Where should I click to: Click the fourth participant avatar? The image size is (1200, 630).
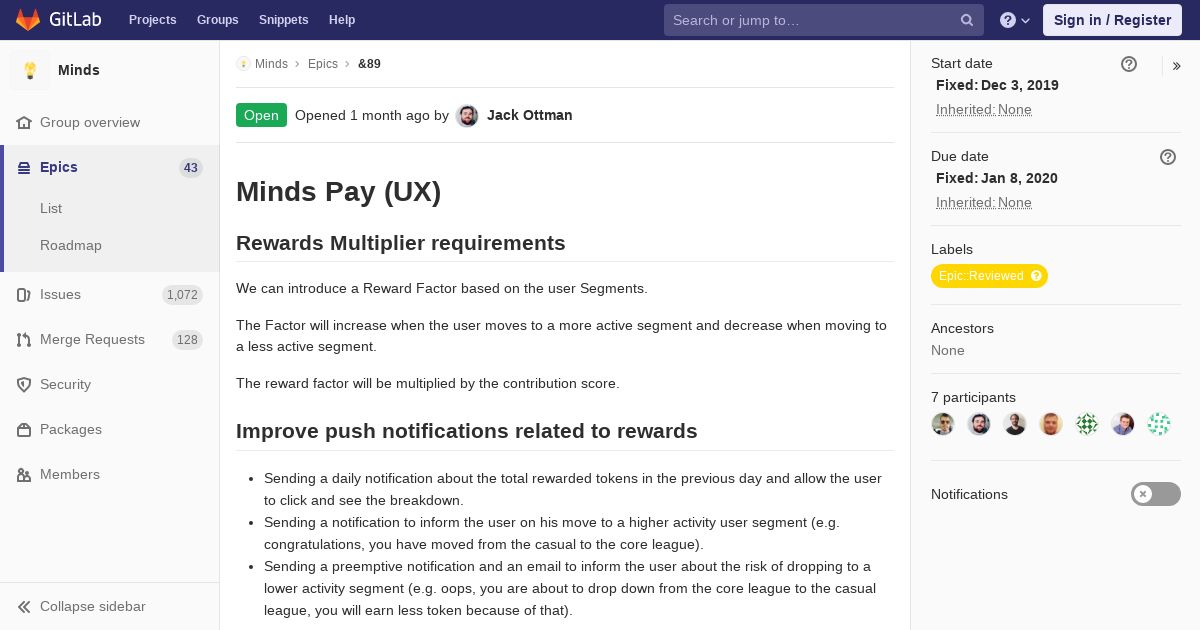click(x=1051, y=424)
